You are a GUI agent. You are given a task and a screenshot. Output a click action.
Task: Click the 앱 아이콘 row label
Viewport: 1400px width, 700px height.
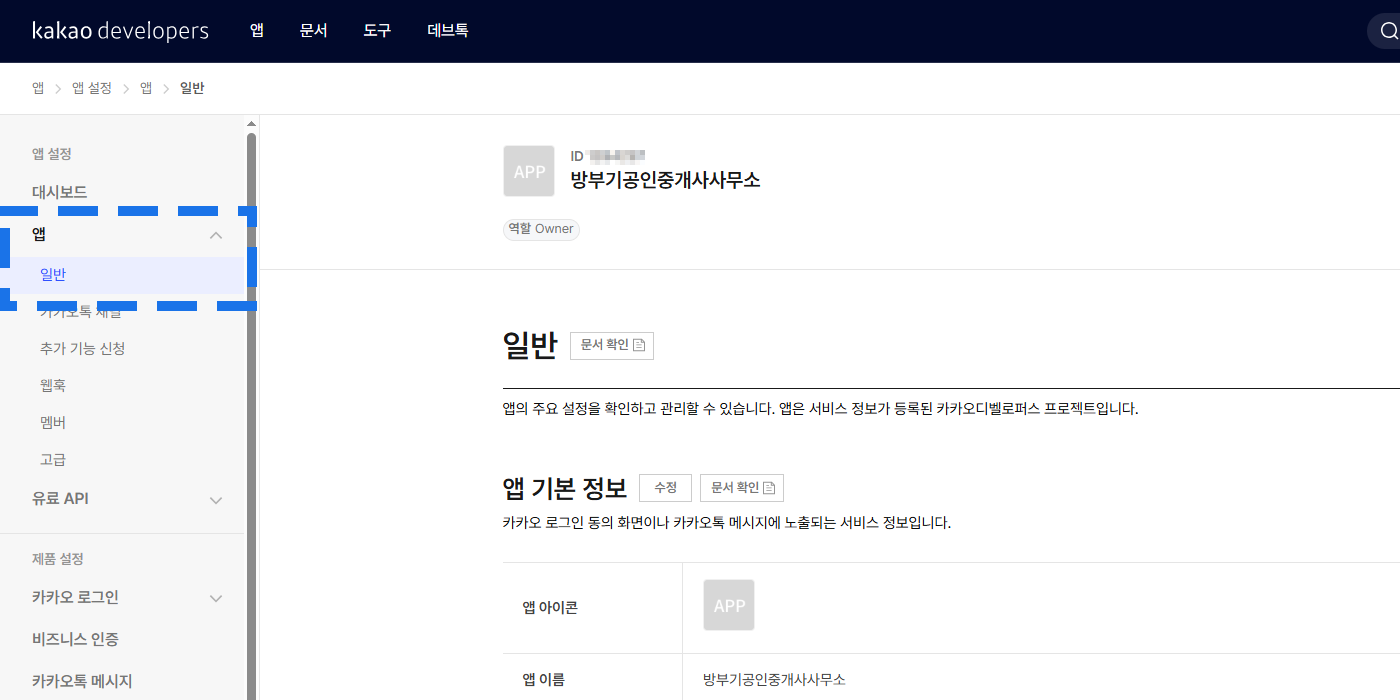tap(550, 607)
